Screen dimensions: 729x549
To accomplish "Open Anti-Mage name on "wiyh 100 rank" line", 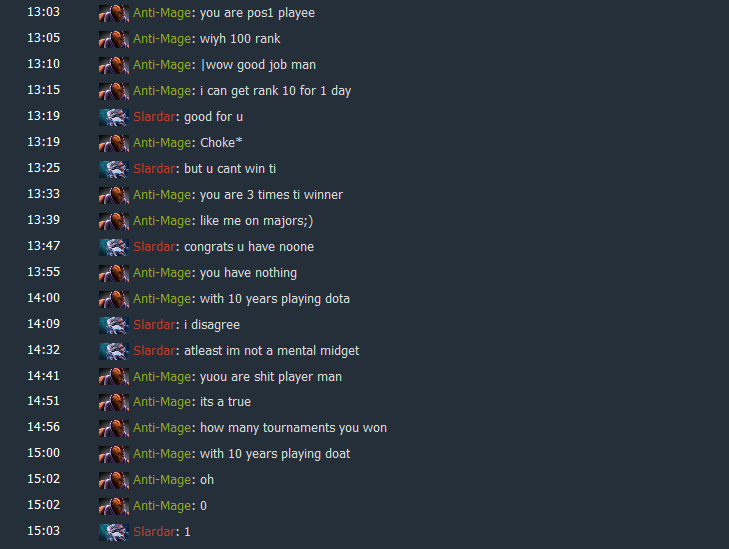I will point(162,39).
